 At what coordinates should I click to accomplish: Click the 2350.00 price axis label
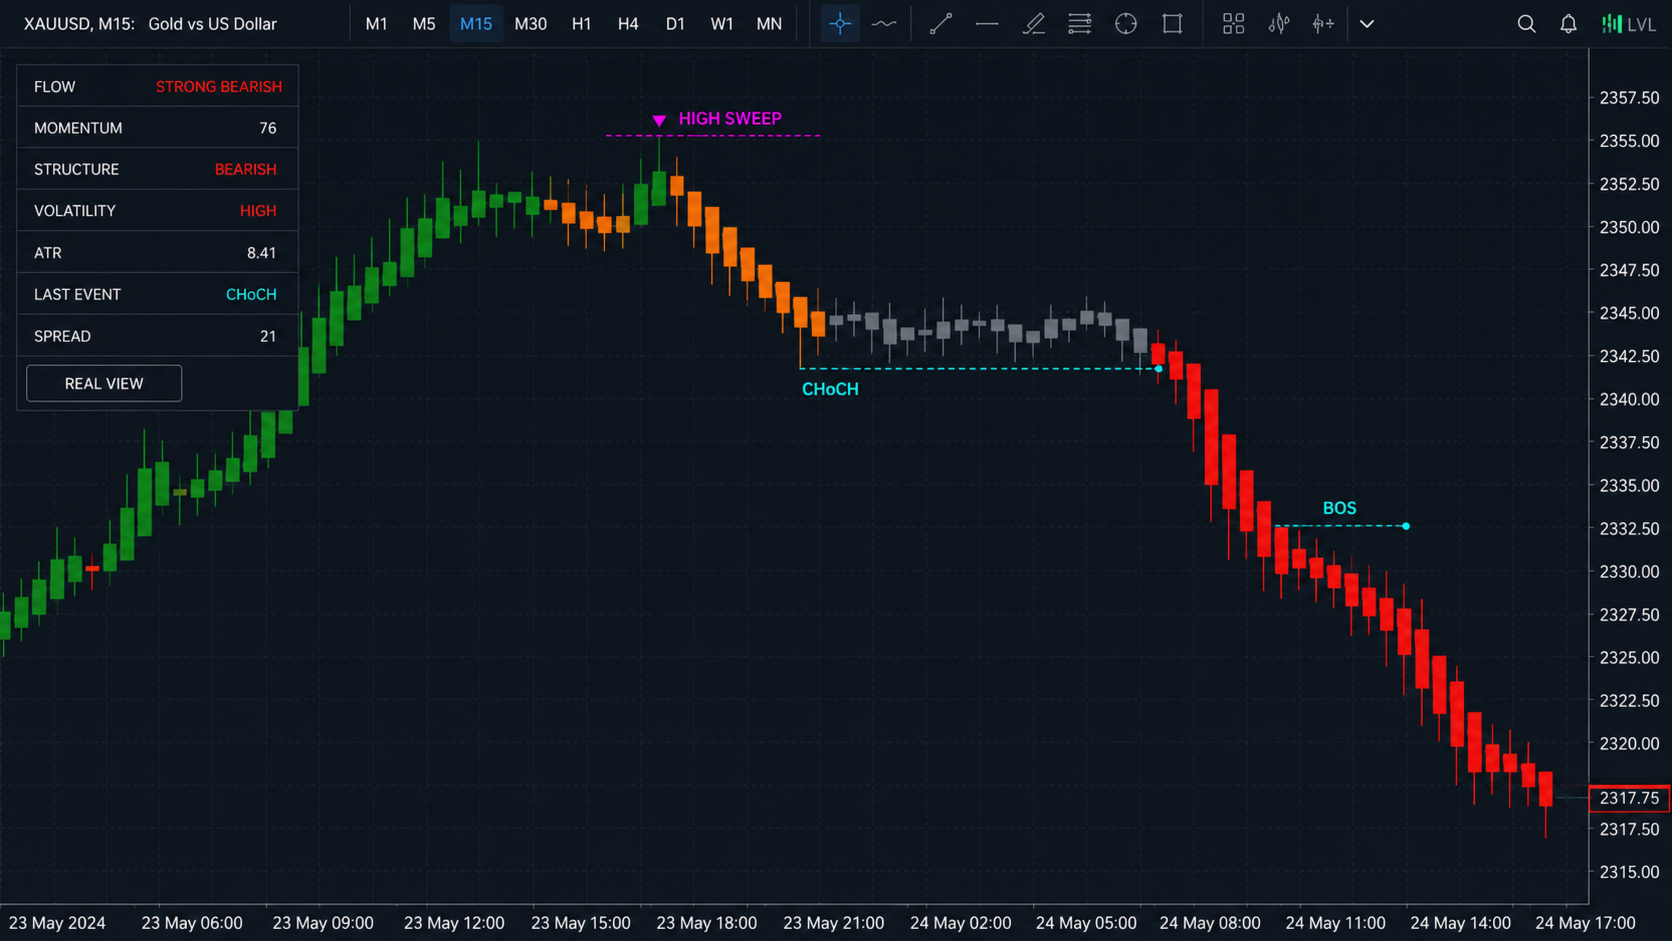tap(1630, 227)
